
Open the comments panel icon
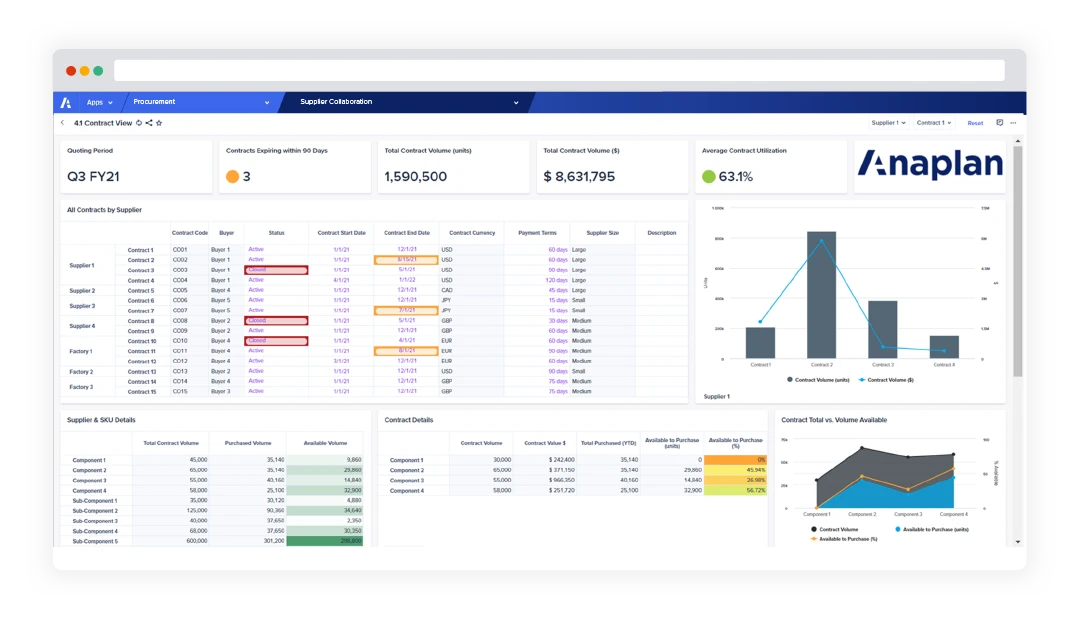(x=1000, y=123)
